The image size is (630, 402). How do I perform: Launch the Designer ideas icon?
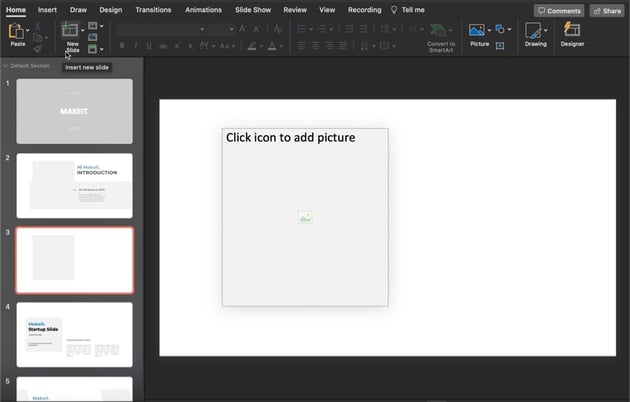[x=572, y=30]
